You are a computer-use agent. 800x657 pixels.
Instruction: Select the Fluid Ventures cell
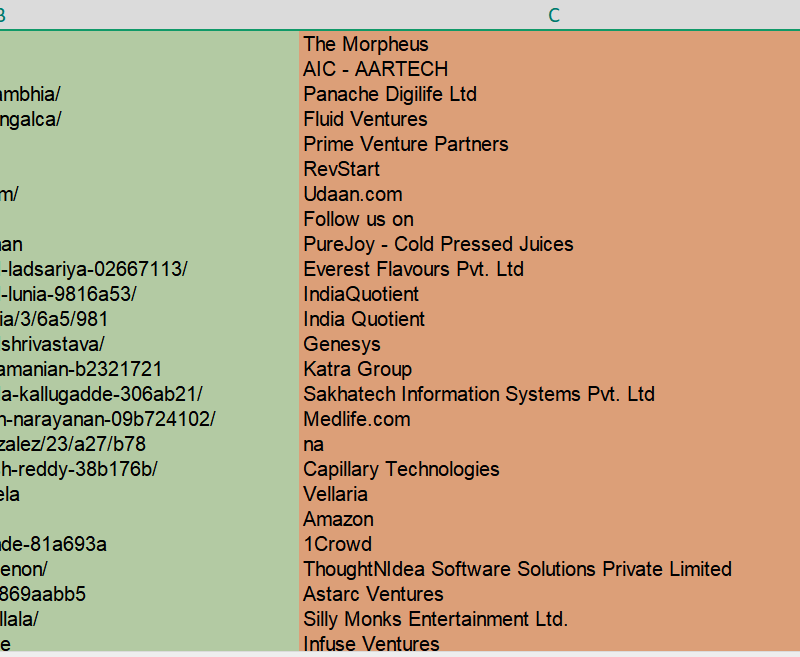pyautogui.click(x=549, y=119)
